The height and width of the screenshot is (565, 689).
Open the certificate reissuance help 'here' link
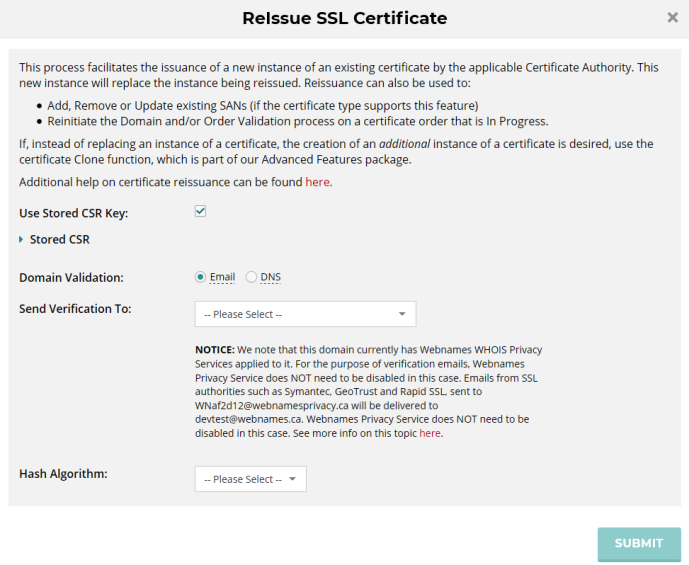[x=318, y=182]
